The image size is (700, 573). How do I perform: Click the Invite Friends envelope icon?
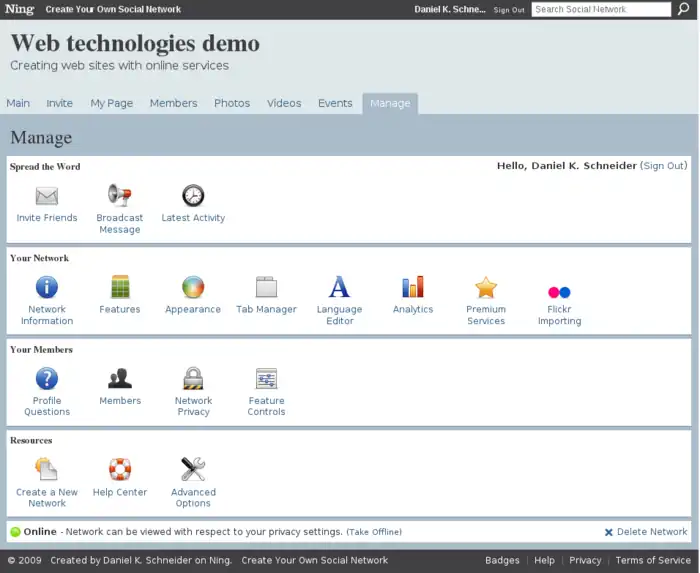[x=47, y=196]
